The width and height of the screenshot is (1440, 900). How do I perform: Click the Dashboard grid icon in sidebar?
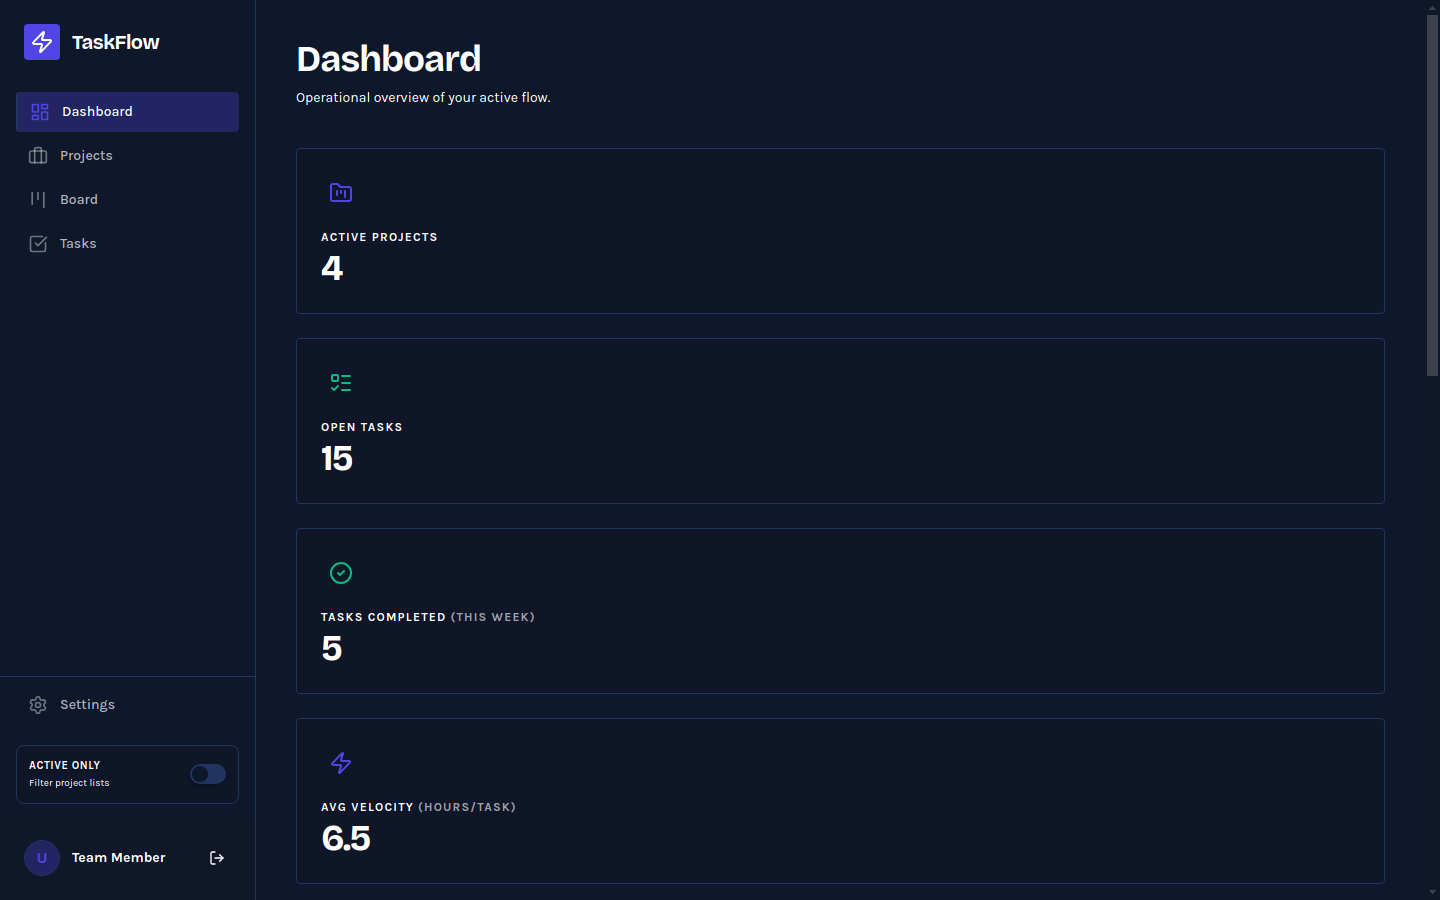[x=40, y=112]
